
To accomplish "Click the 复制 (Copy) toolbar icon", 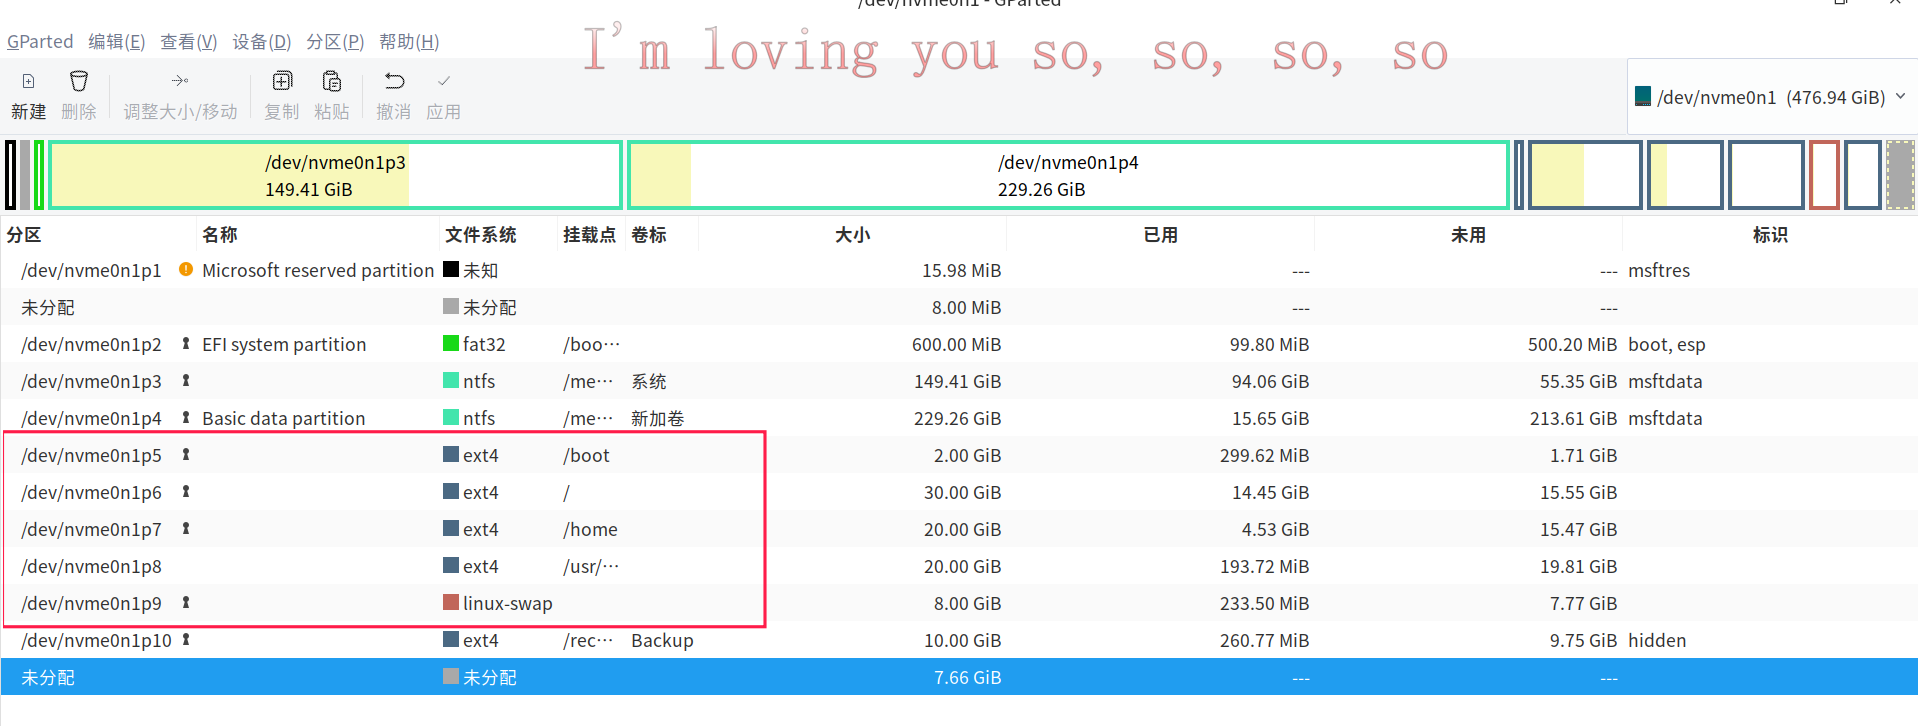I will coord(282,81).
